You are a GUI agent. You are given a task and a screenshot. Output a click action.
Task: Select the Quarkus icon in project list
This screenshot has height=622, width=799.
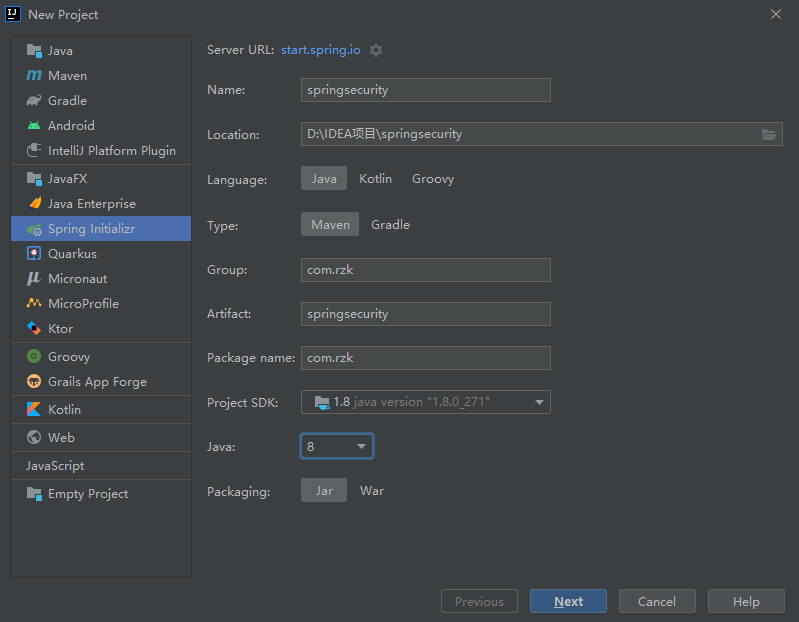(x=34, y=254)
